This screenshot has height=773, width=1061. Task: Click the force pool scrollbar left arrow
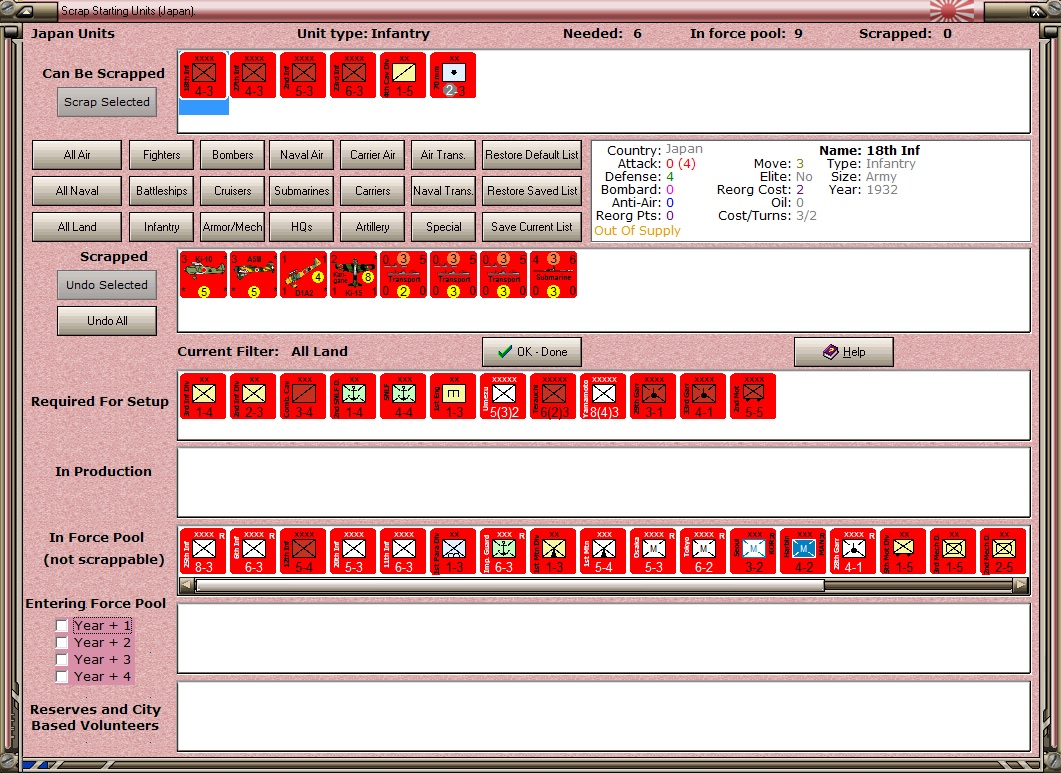pyautogui.click(x=187, y=586)
